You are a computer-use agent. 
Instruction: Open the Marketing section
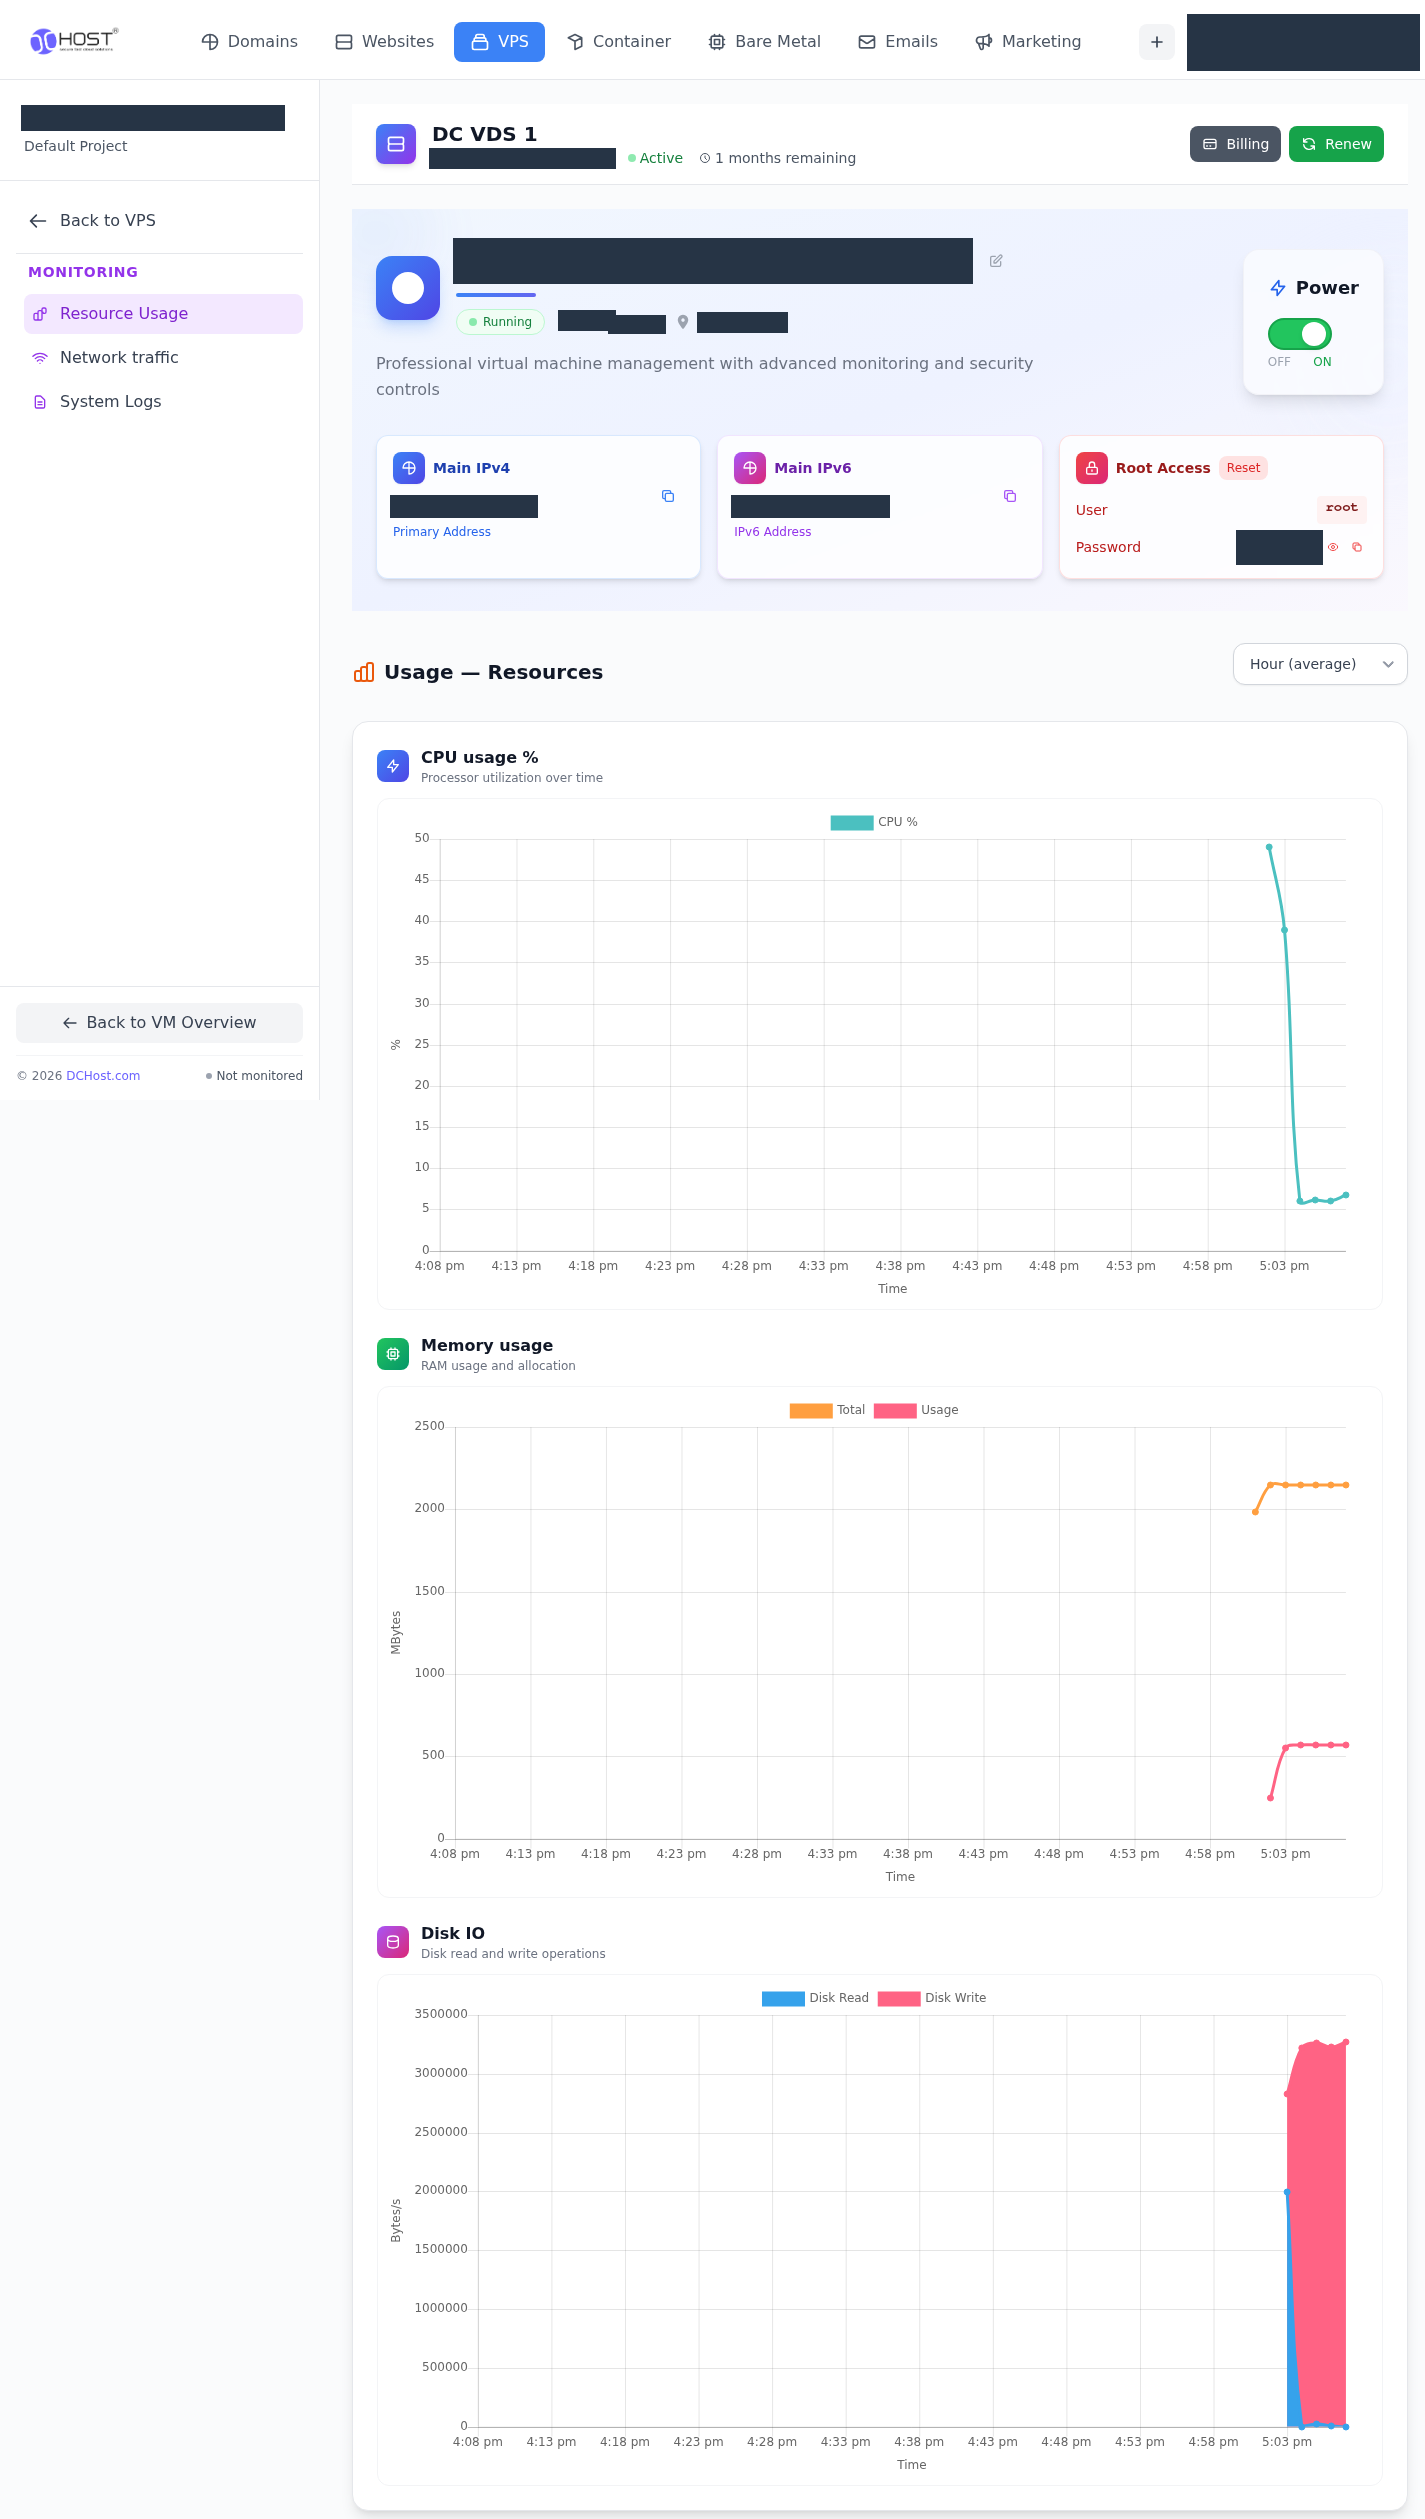(1028, 41)
